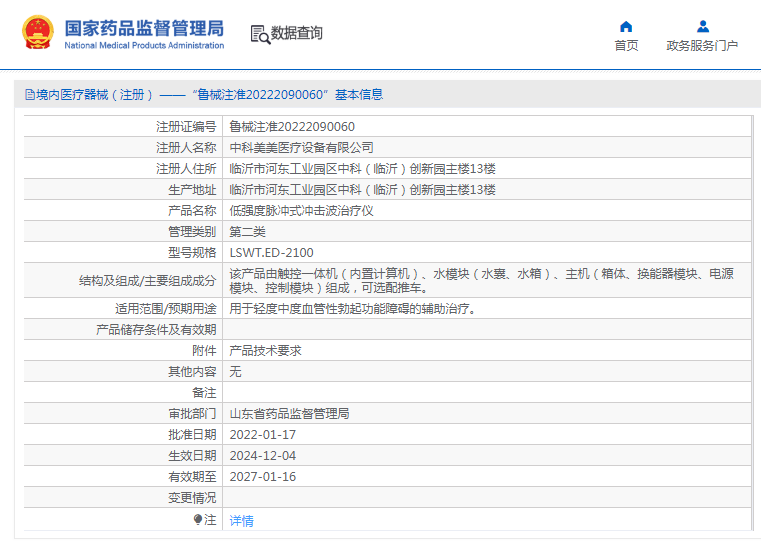Click the 适用范围/预期用途 label
The height and width of the screenshot is (542, 761).
[x=165, y=309]
